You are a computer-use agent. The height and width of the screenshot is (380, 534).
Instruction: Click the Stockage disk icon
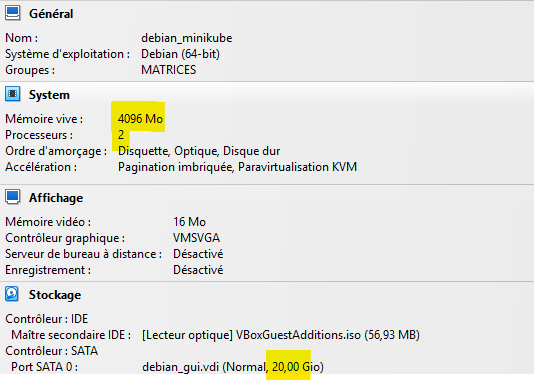click(13, 294)
